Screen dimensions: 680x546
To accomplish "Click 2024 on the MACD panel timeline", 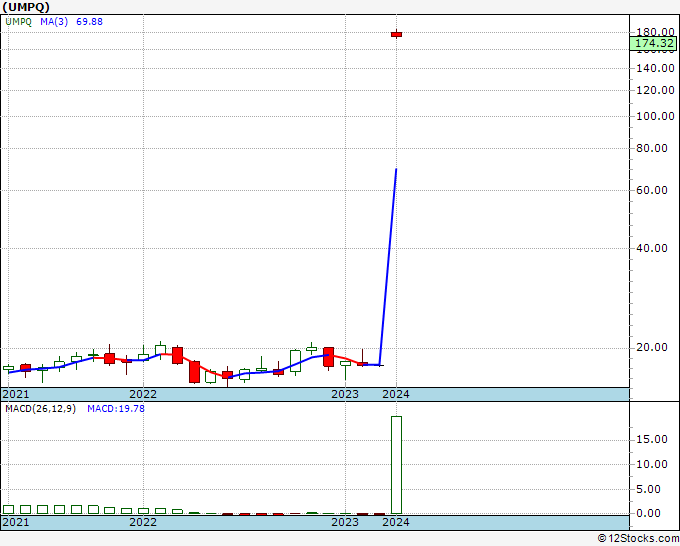I will click(x=396, y=522).
